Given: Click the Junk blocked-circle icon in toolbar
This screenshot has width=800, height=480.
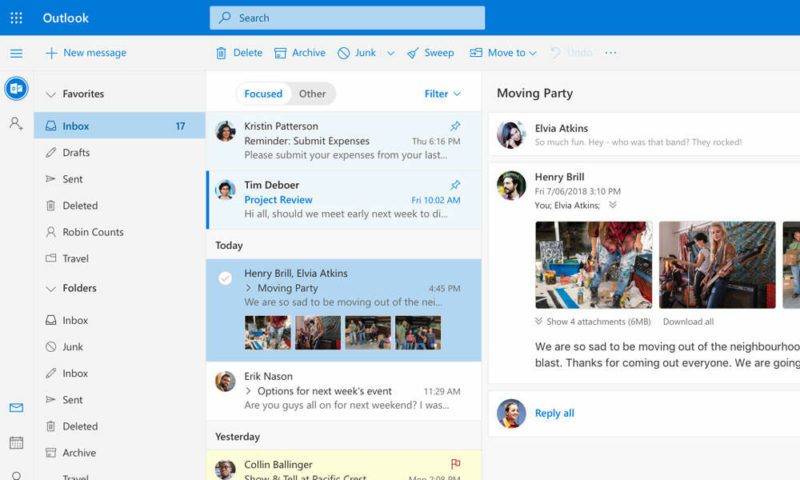Looking at the screenshot, I should click(344, 53).
